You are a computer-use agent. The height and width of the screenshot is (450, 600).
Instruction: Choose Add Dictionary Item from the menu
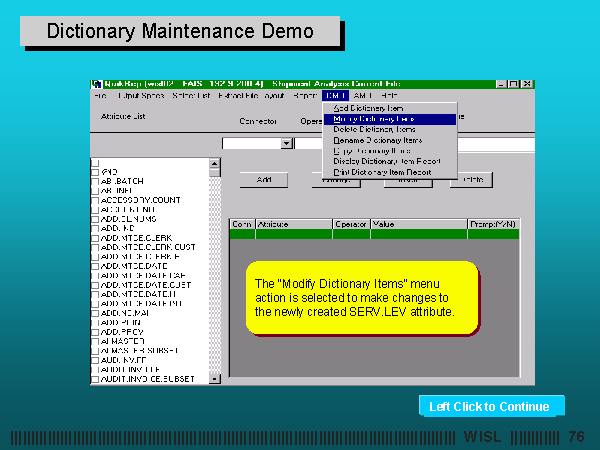[x=390, y=109]
